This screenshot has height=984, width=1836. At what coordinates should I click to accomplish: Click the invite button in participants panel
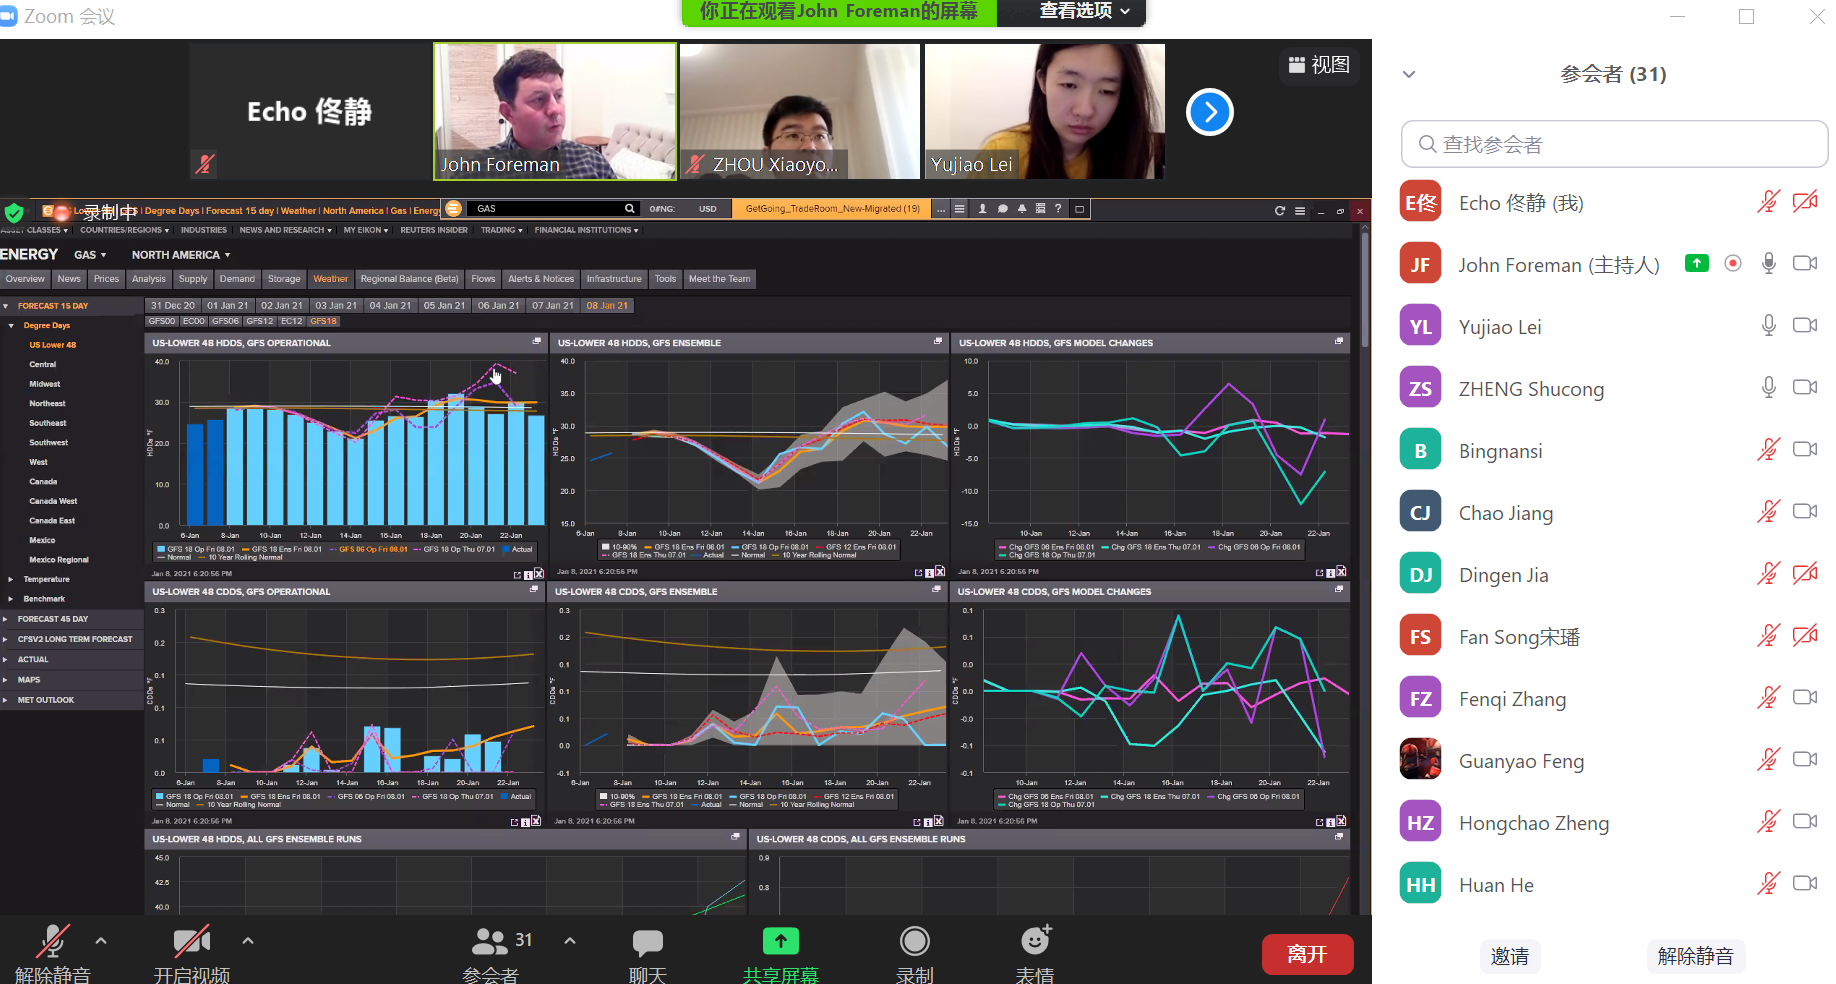[x=1509, y=956]
